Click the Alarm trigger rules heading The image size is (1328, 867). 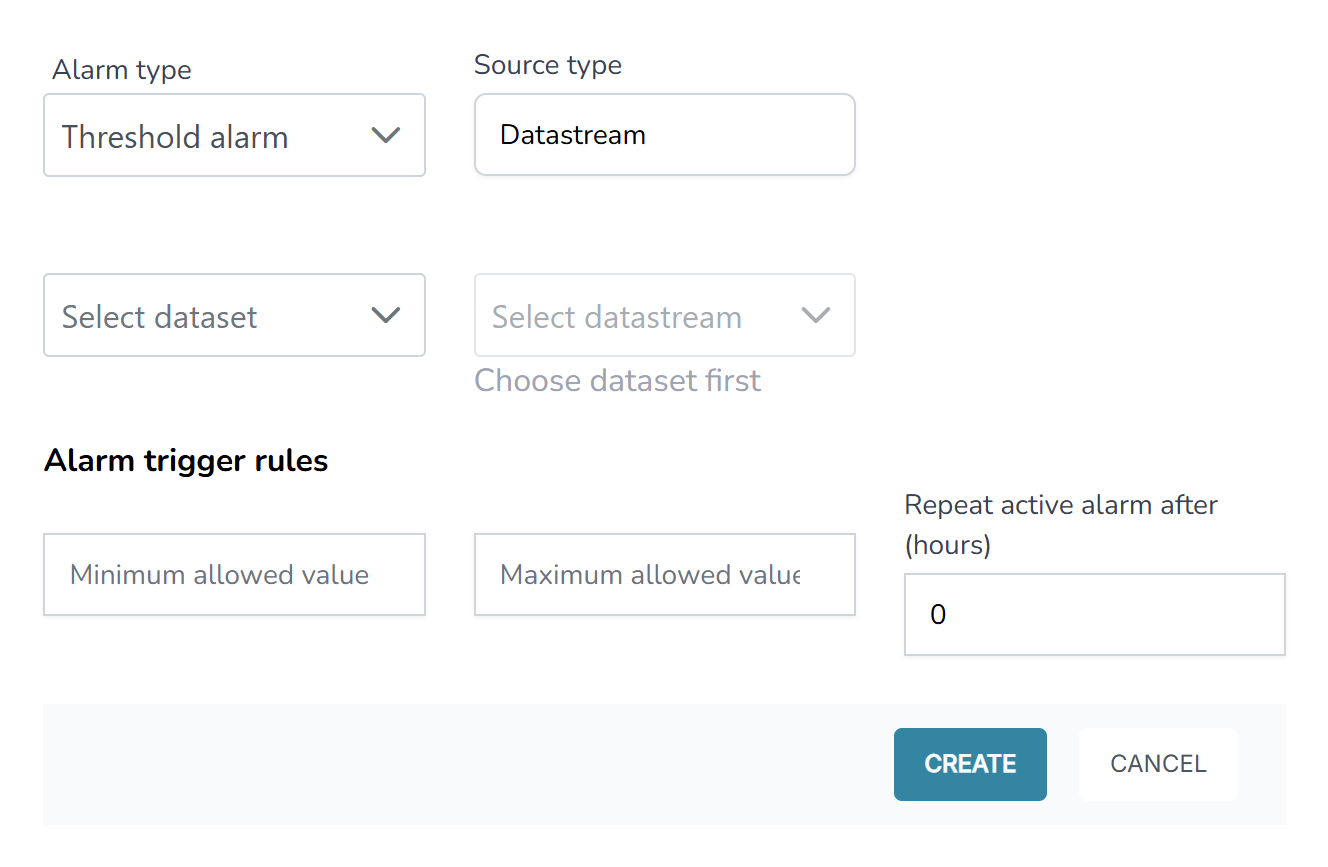186,460
